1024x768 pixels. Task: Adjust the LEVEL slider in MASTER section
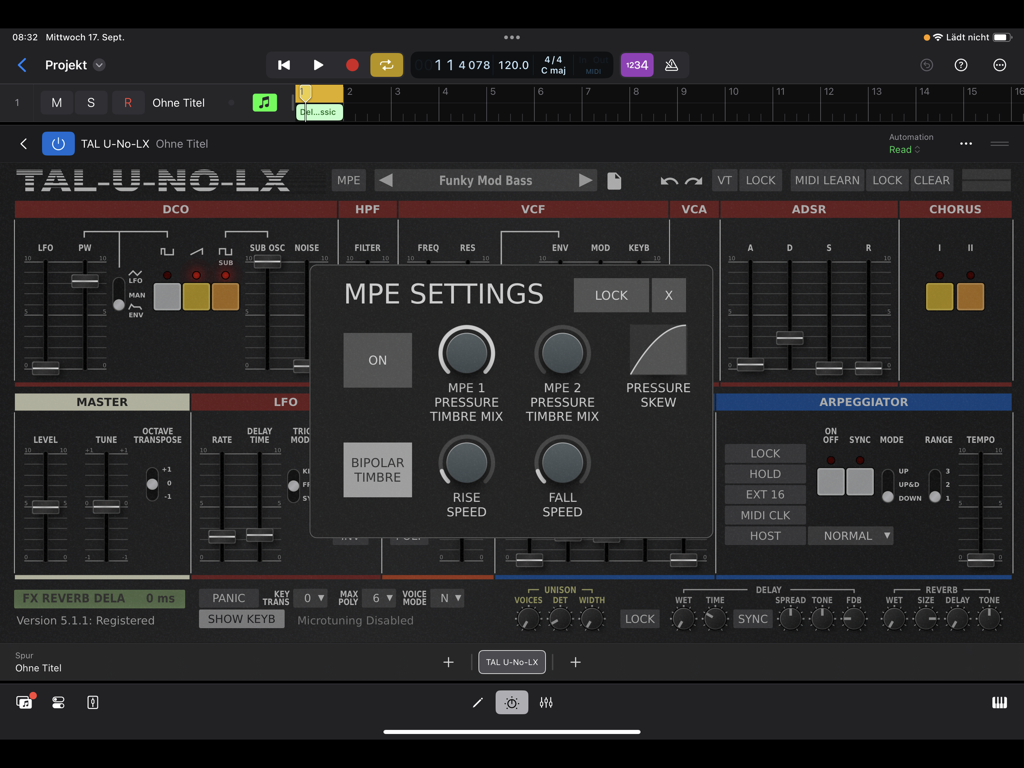coord(45,505)
